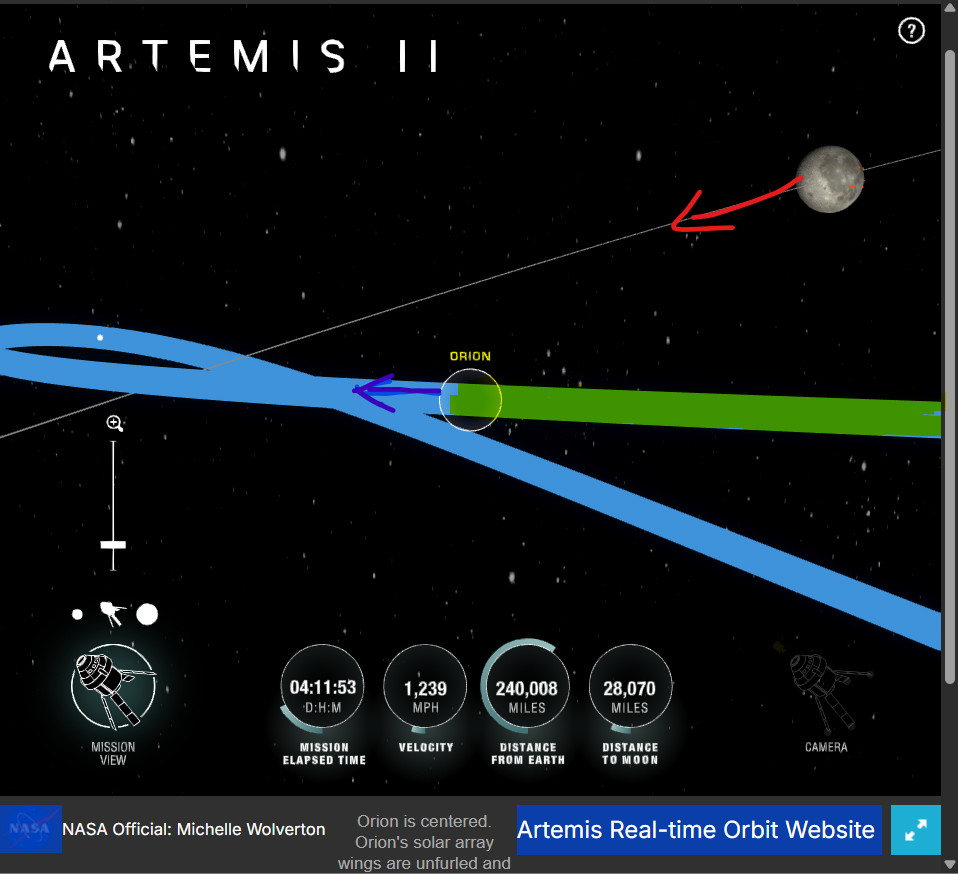
Task: Click the yellow ORION label
Action: click(x=470, y=356)
